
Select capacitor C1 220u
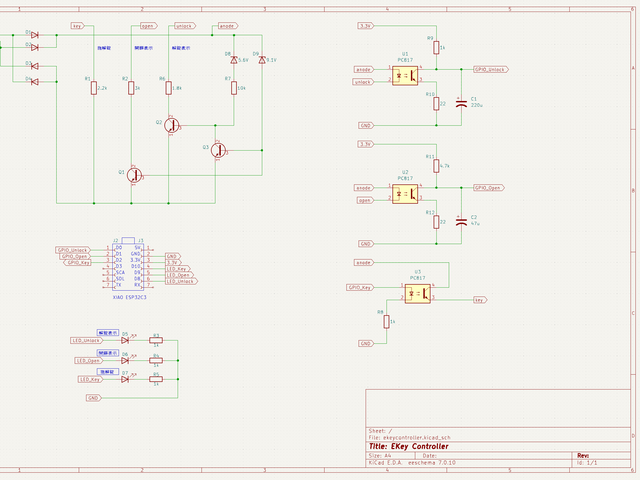coord(460,101)
